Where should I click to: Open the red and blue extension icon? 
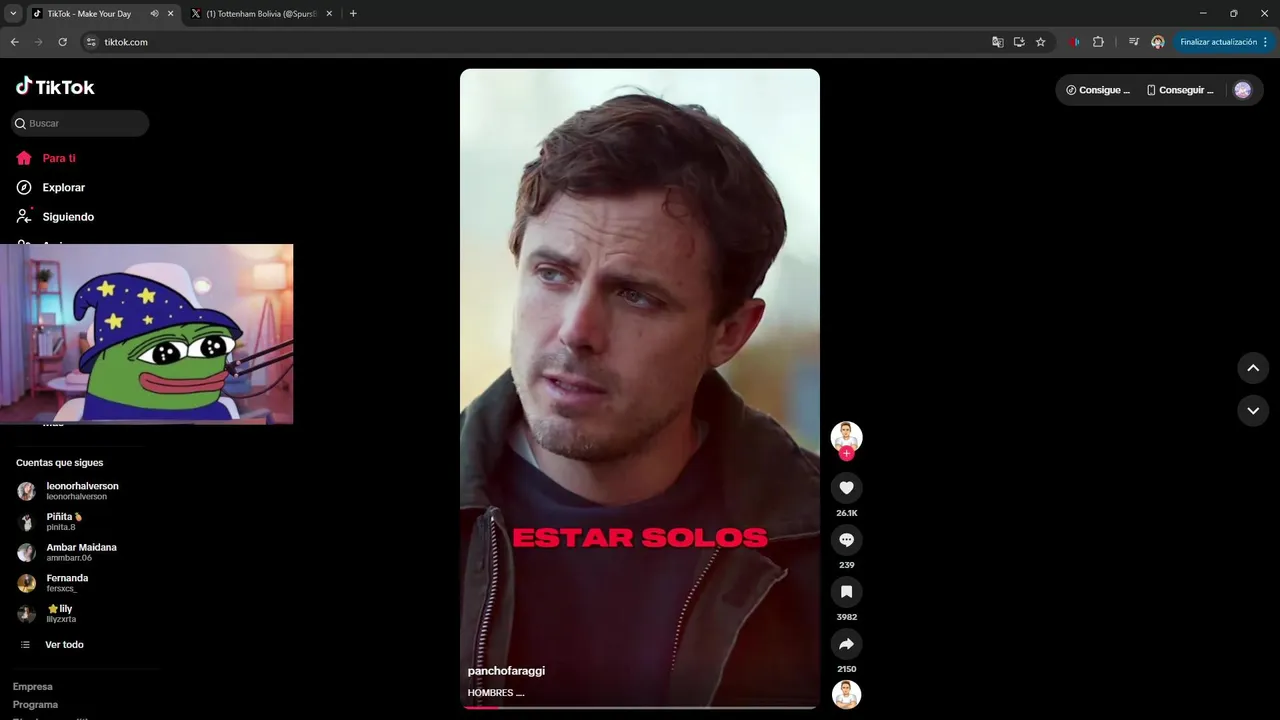pyautogui.click(x=1074, y=42)
